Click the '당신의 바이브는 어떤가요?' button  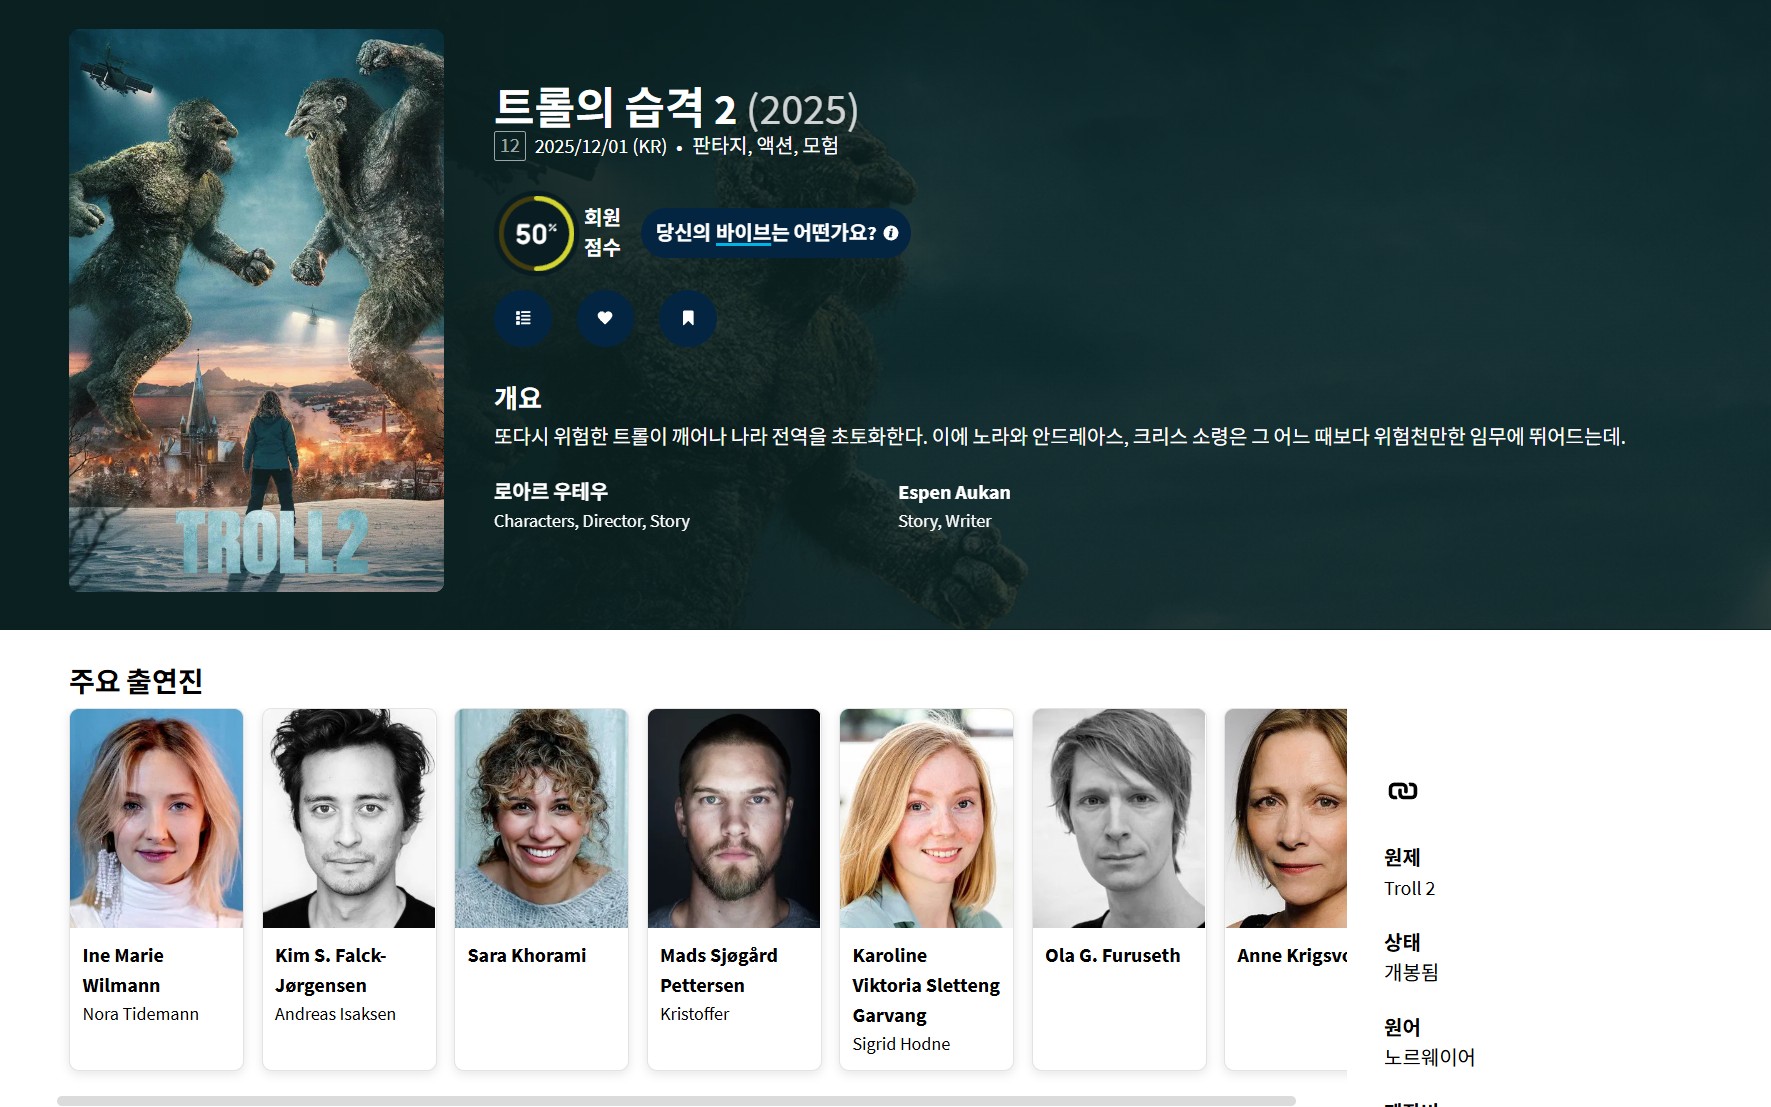pos(765,233)
